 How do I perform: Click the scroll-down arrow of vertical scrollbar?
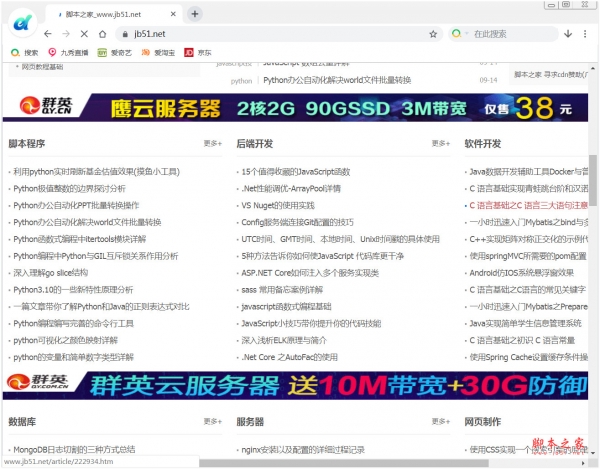[x=593, y=453]
